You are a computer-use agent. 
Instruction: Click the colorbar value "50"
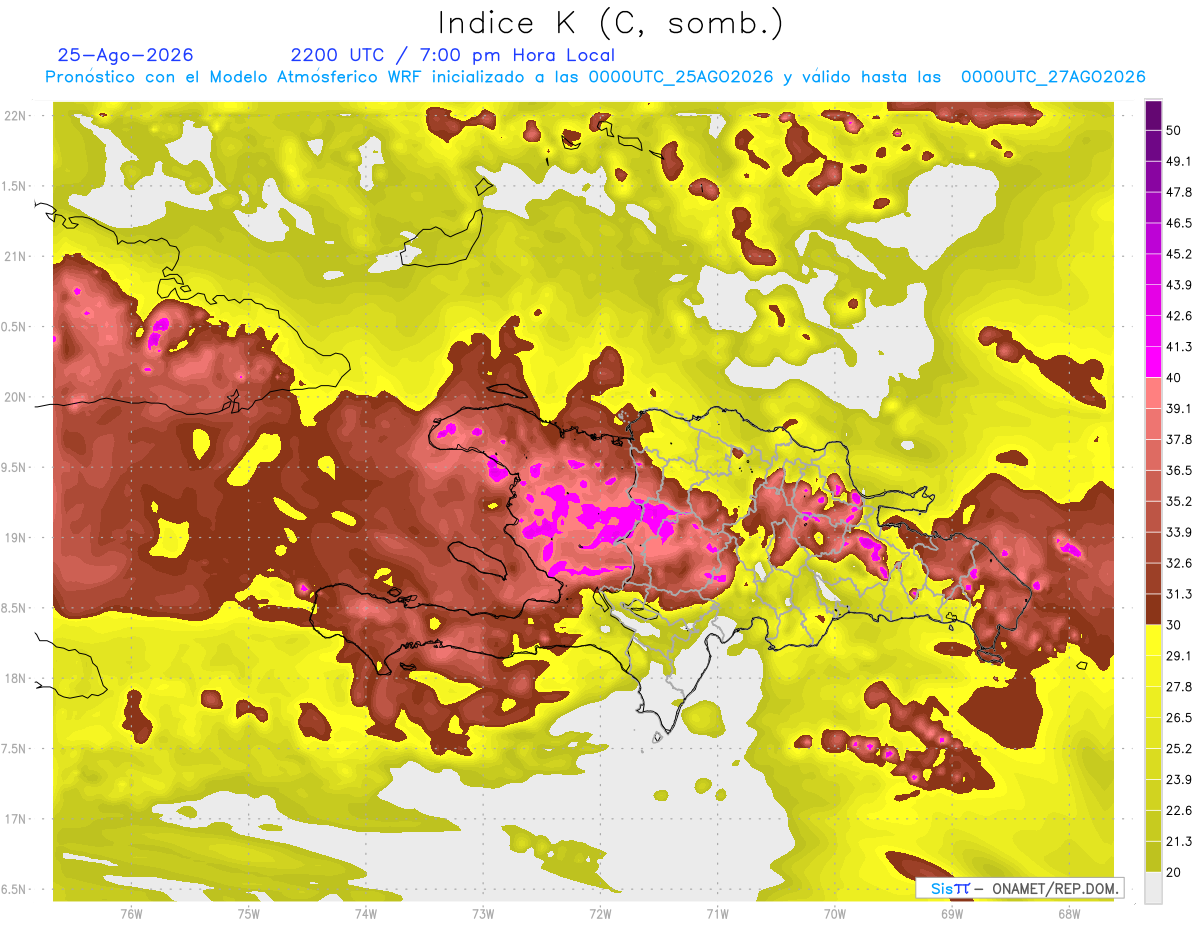point(1174,130)
